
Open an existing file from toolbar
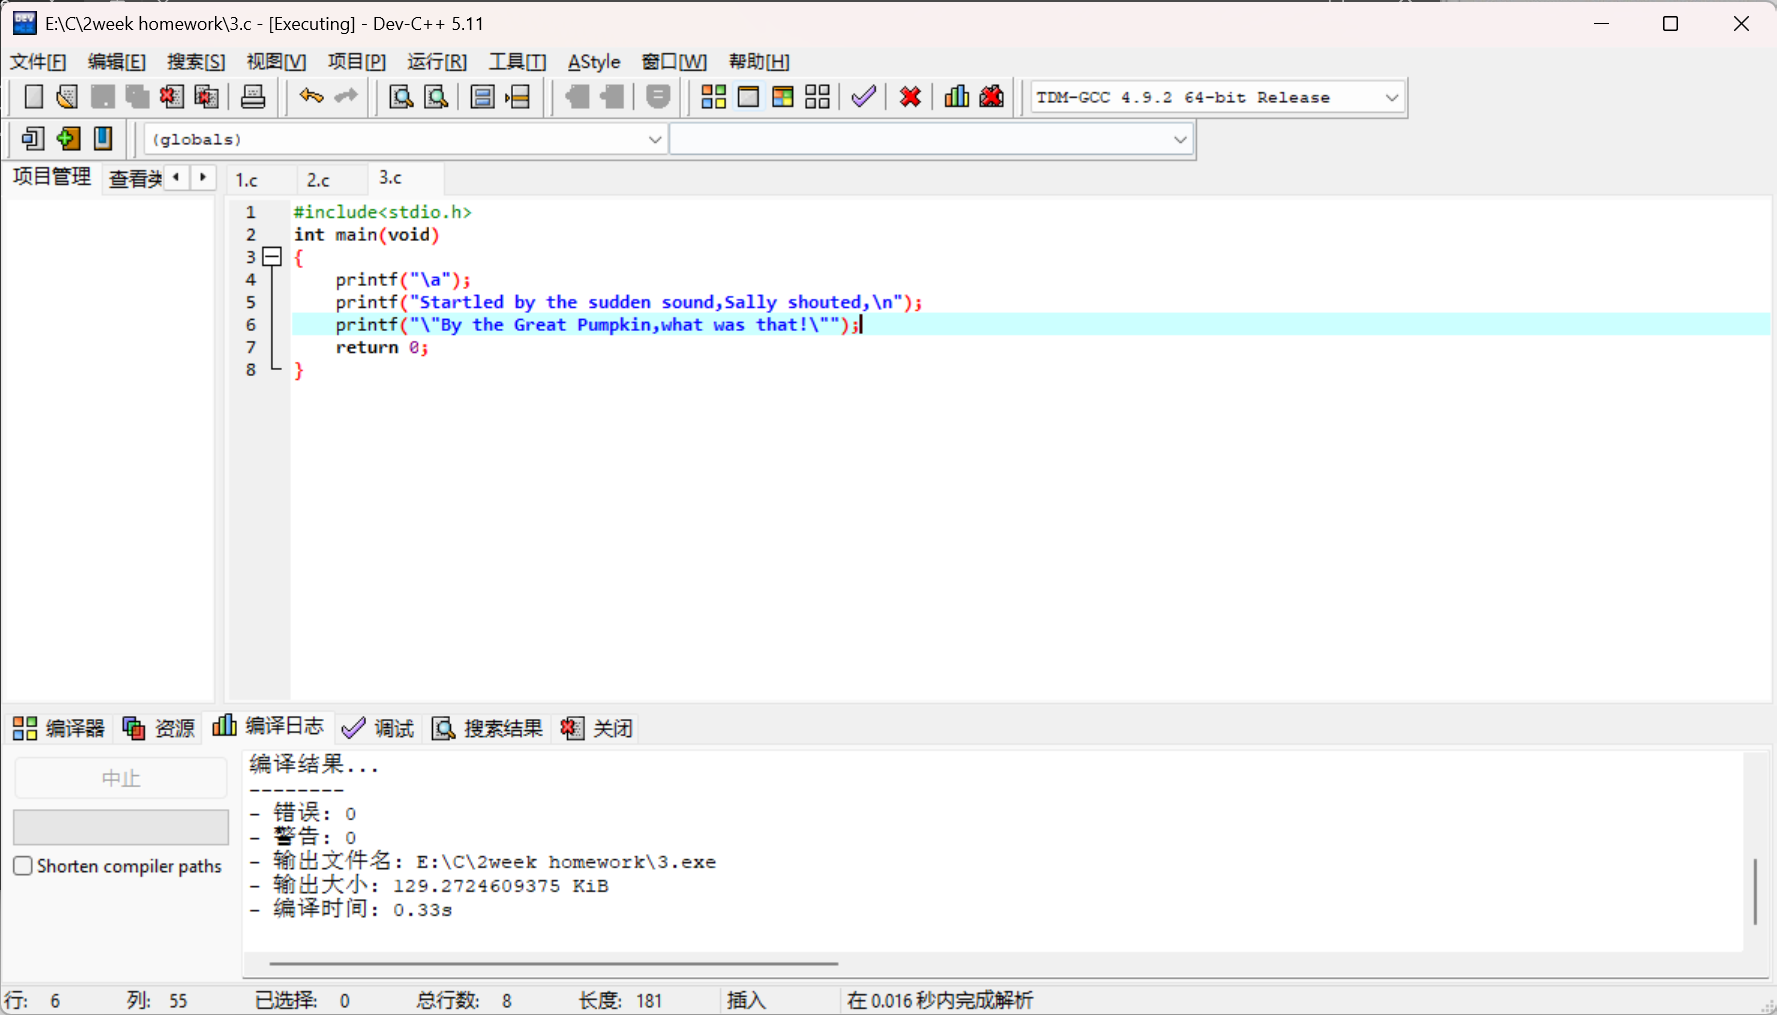pos(67,97)
